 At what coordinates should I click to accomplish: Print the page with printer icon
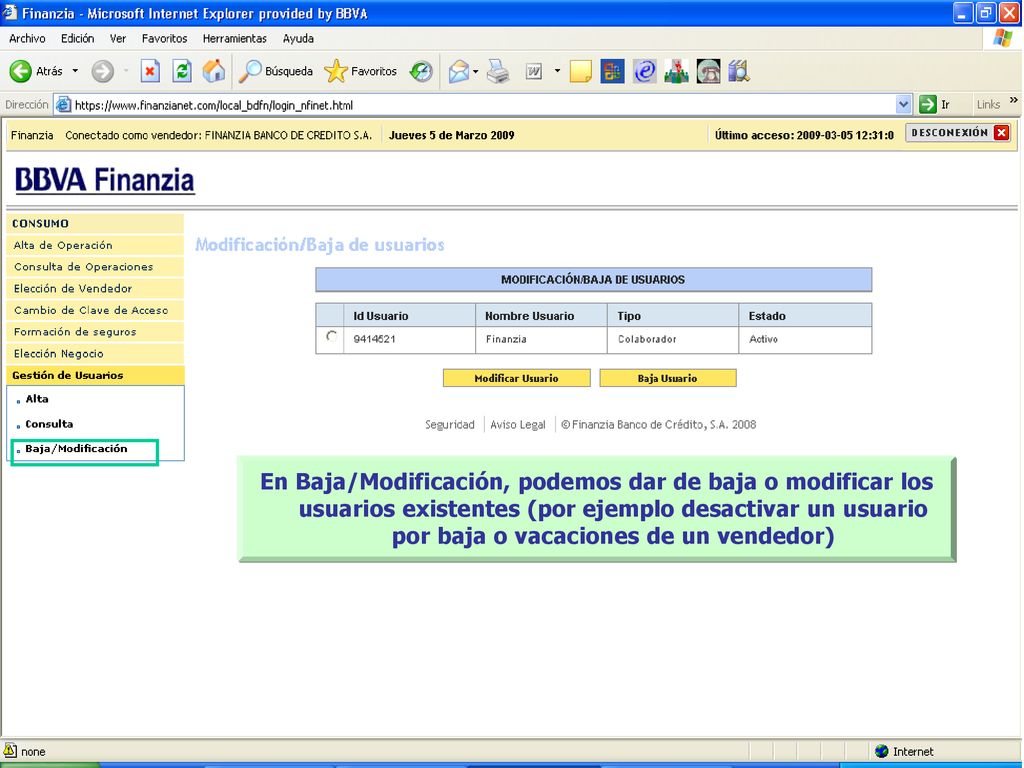click(498, 71)
